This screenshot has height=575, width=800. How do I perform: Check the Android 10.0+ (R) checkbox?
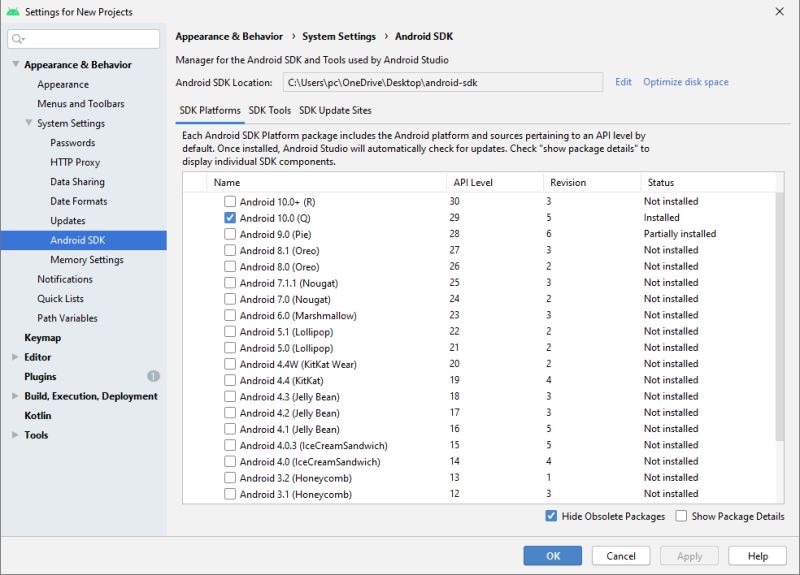pos(230,202)
